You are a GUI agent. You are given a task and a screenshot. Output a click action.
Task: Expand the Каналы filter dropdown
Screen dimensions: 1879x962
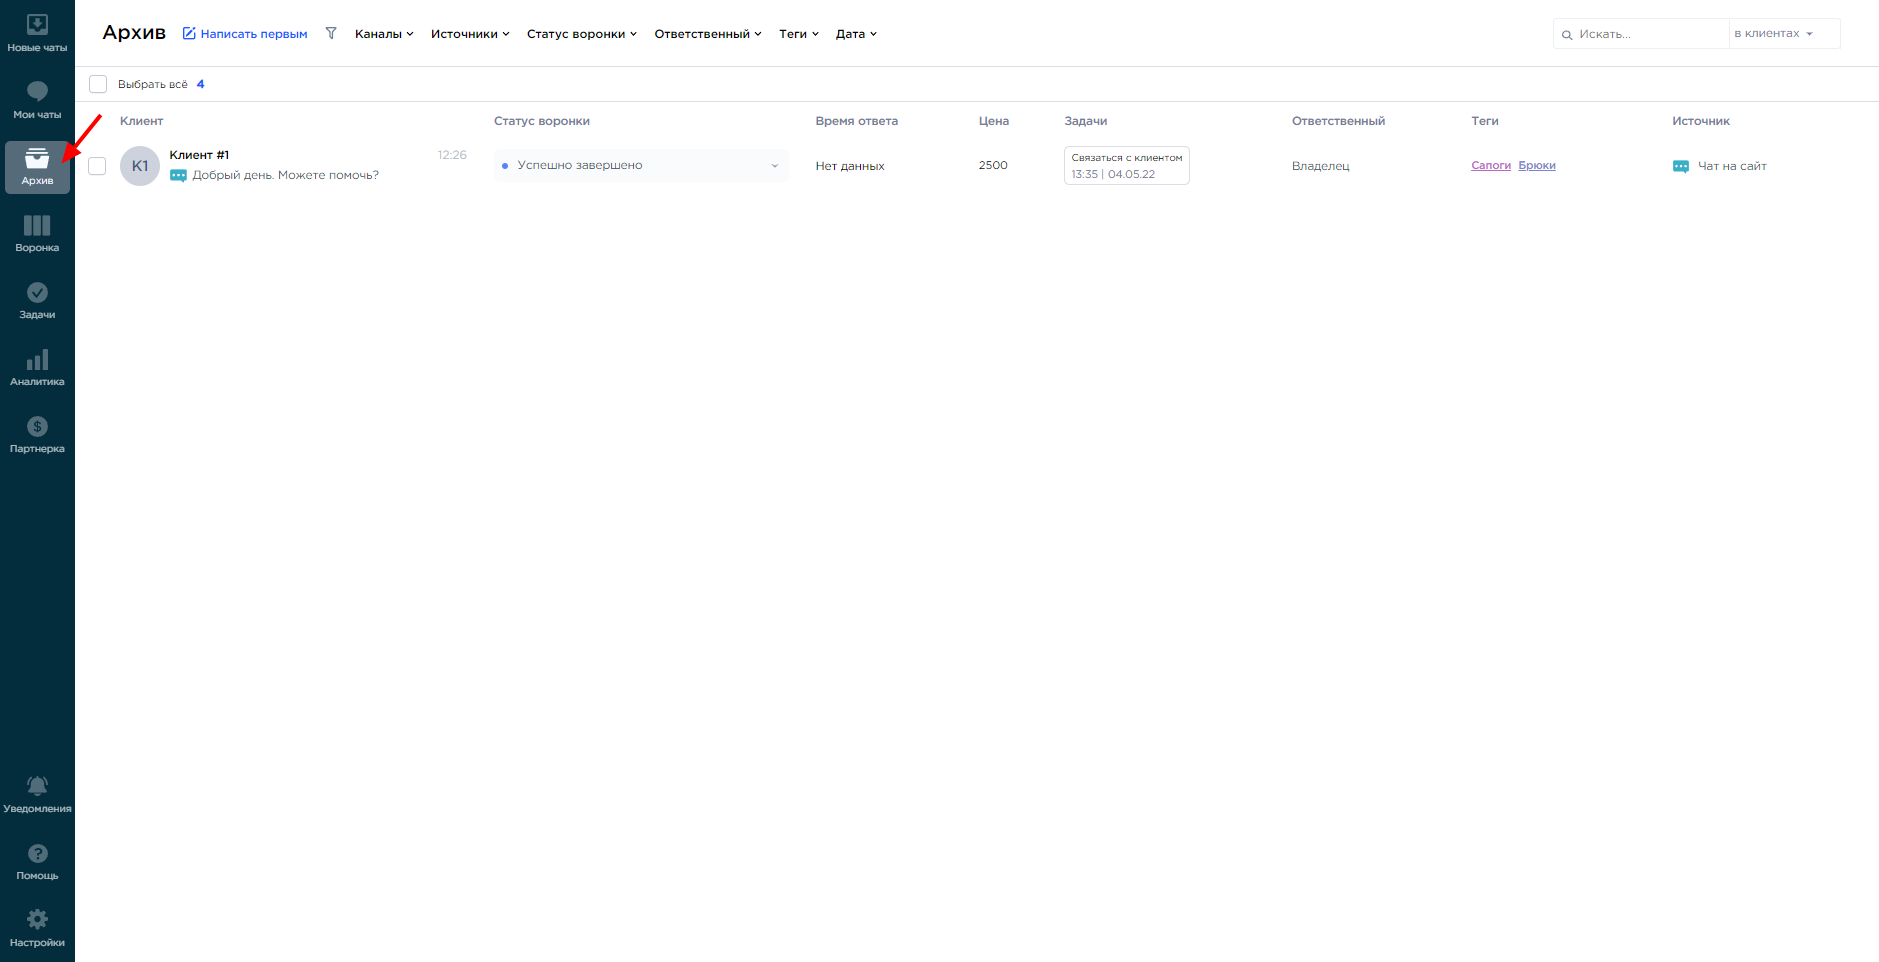coord(384,34)
